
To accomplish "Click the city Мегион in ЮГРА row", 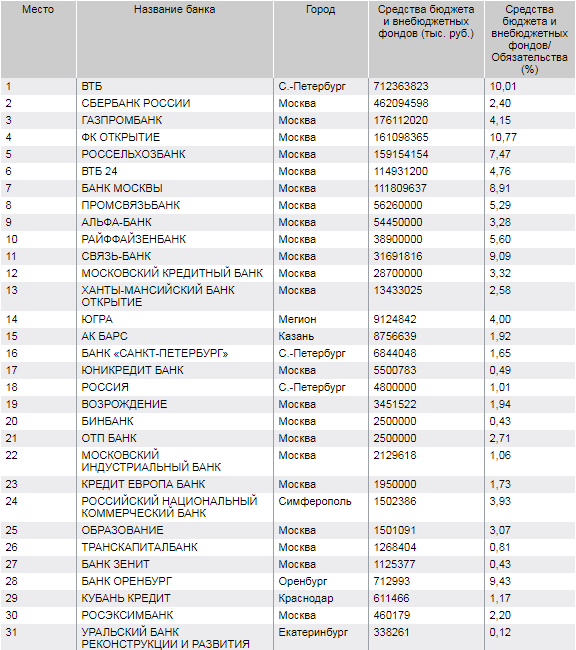I will click(297, 320).
